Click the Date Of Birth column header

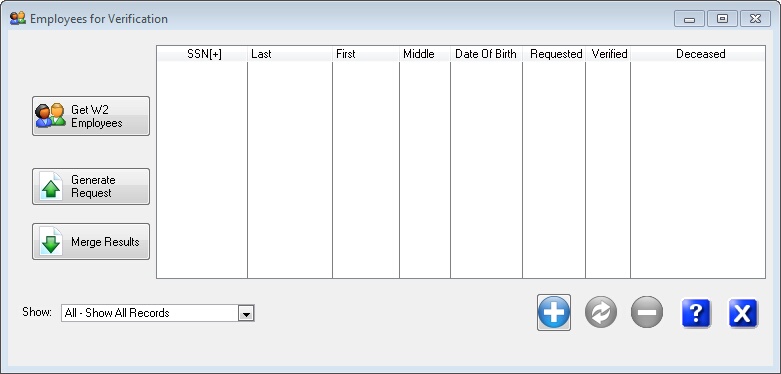tap(487, 54)
